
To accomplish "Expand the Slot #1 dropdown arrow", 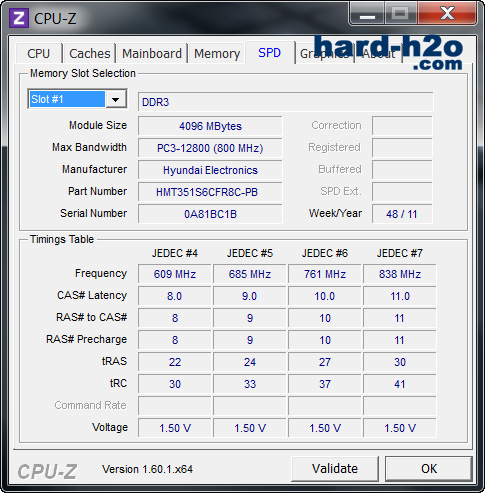I will (116, 99).
